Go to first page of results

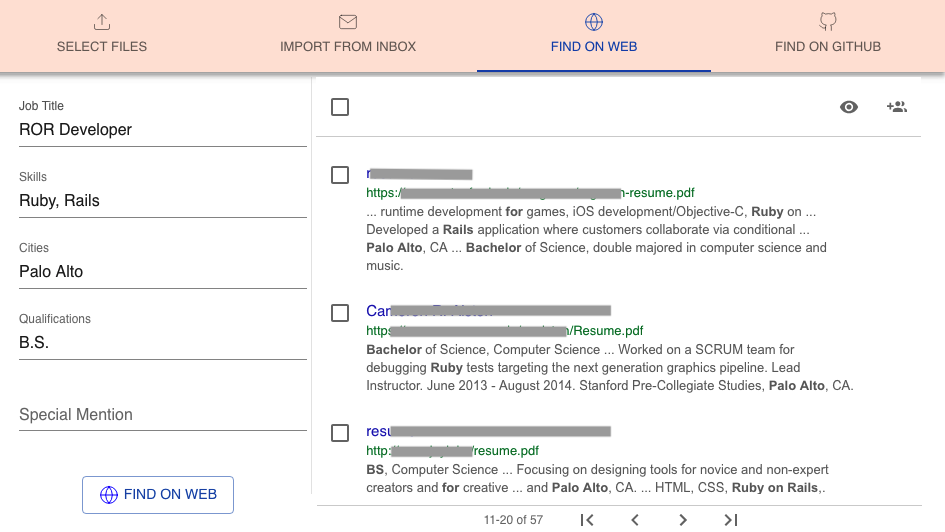tap(587, 520)
